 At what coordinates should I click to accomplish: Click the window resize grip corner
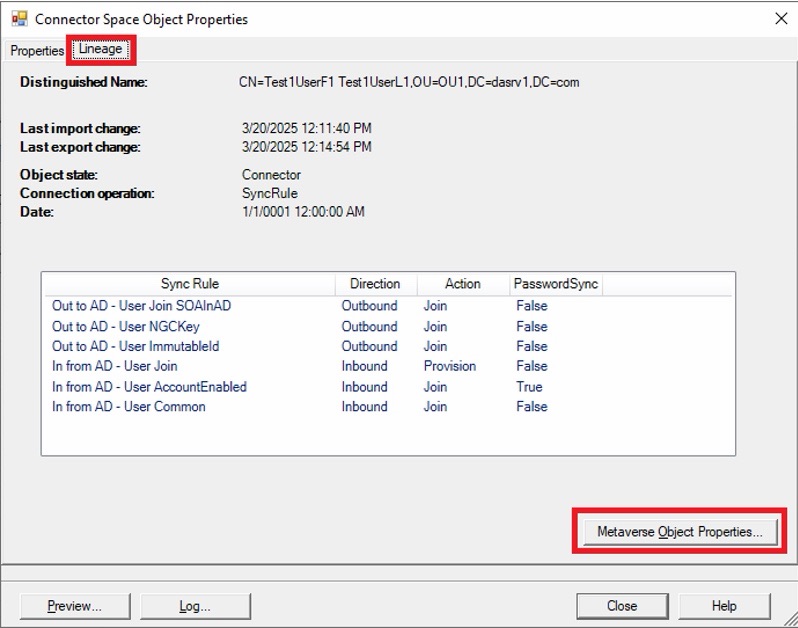[790, 619]
